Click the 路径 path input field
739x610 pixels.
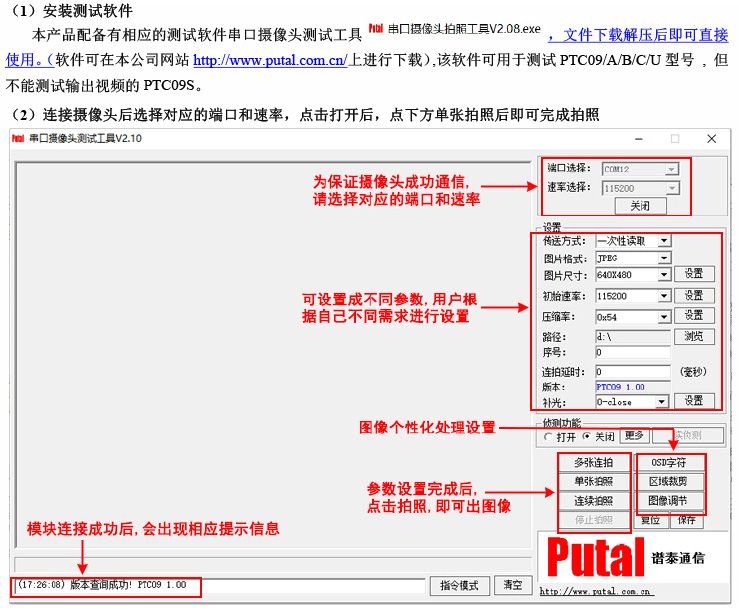point(632,337)
